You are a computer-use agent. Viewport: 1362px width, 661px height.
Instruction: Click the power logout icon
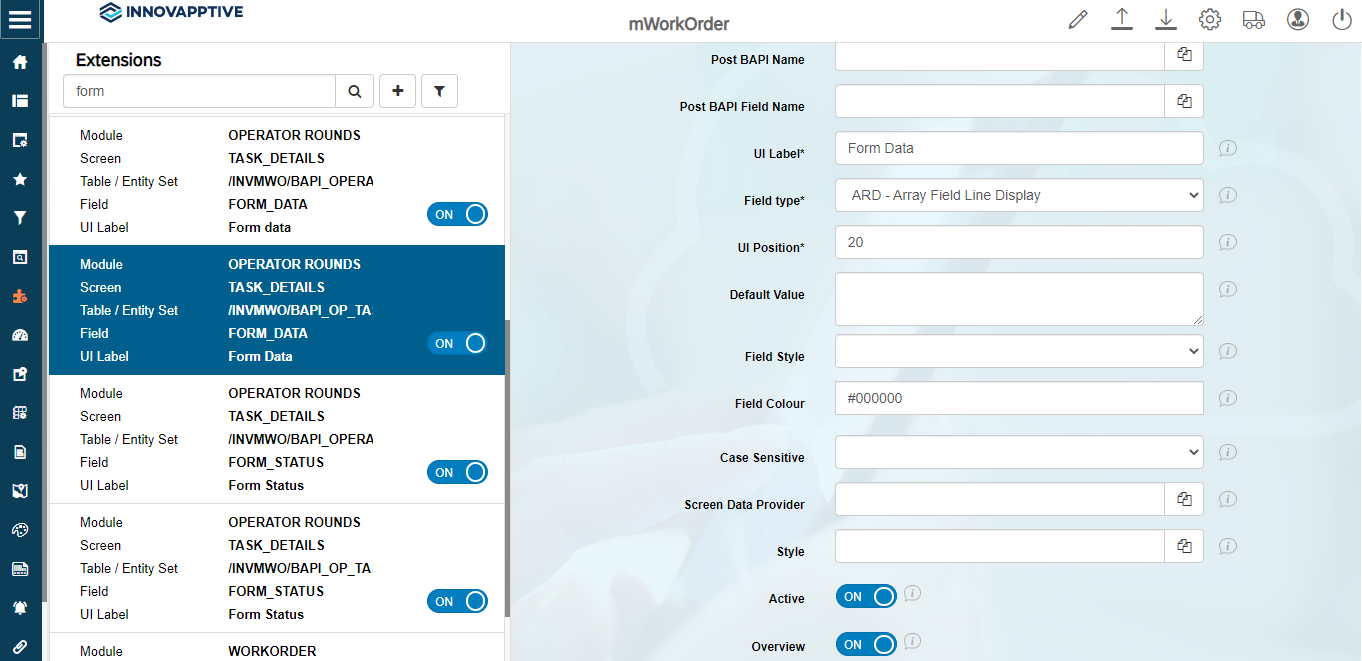(x=1342, y=20)
